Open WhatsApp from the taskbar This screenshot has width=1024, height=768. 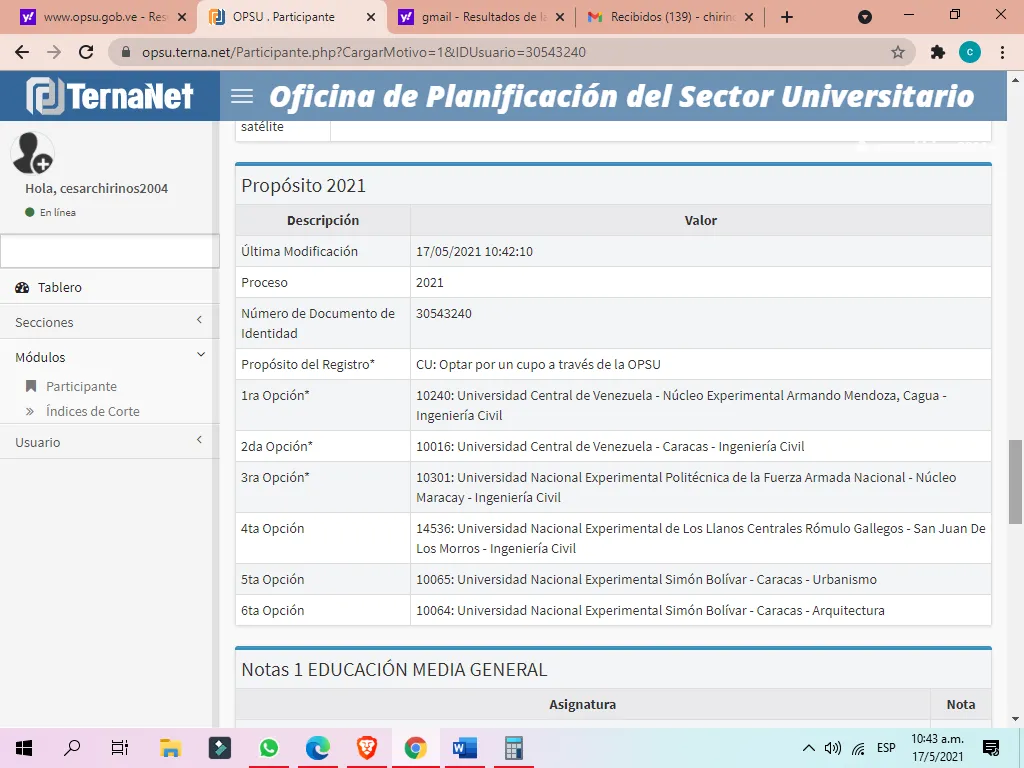click(268, 748)
